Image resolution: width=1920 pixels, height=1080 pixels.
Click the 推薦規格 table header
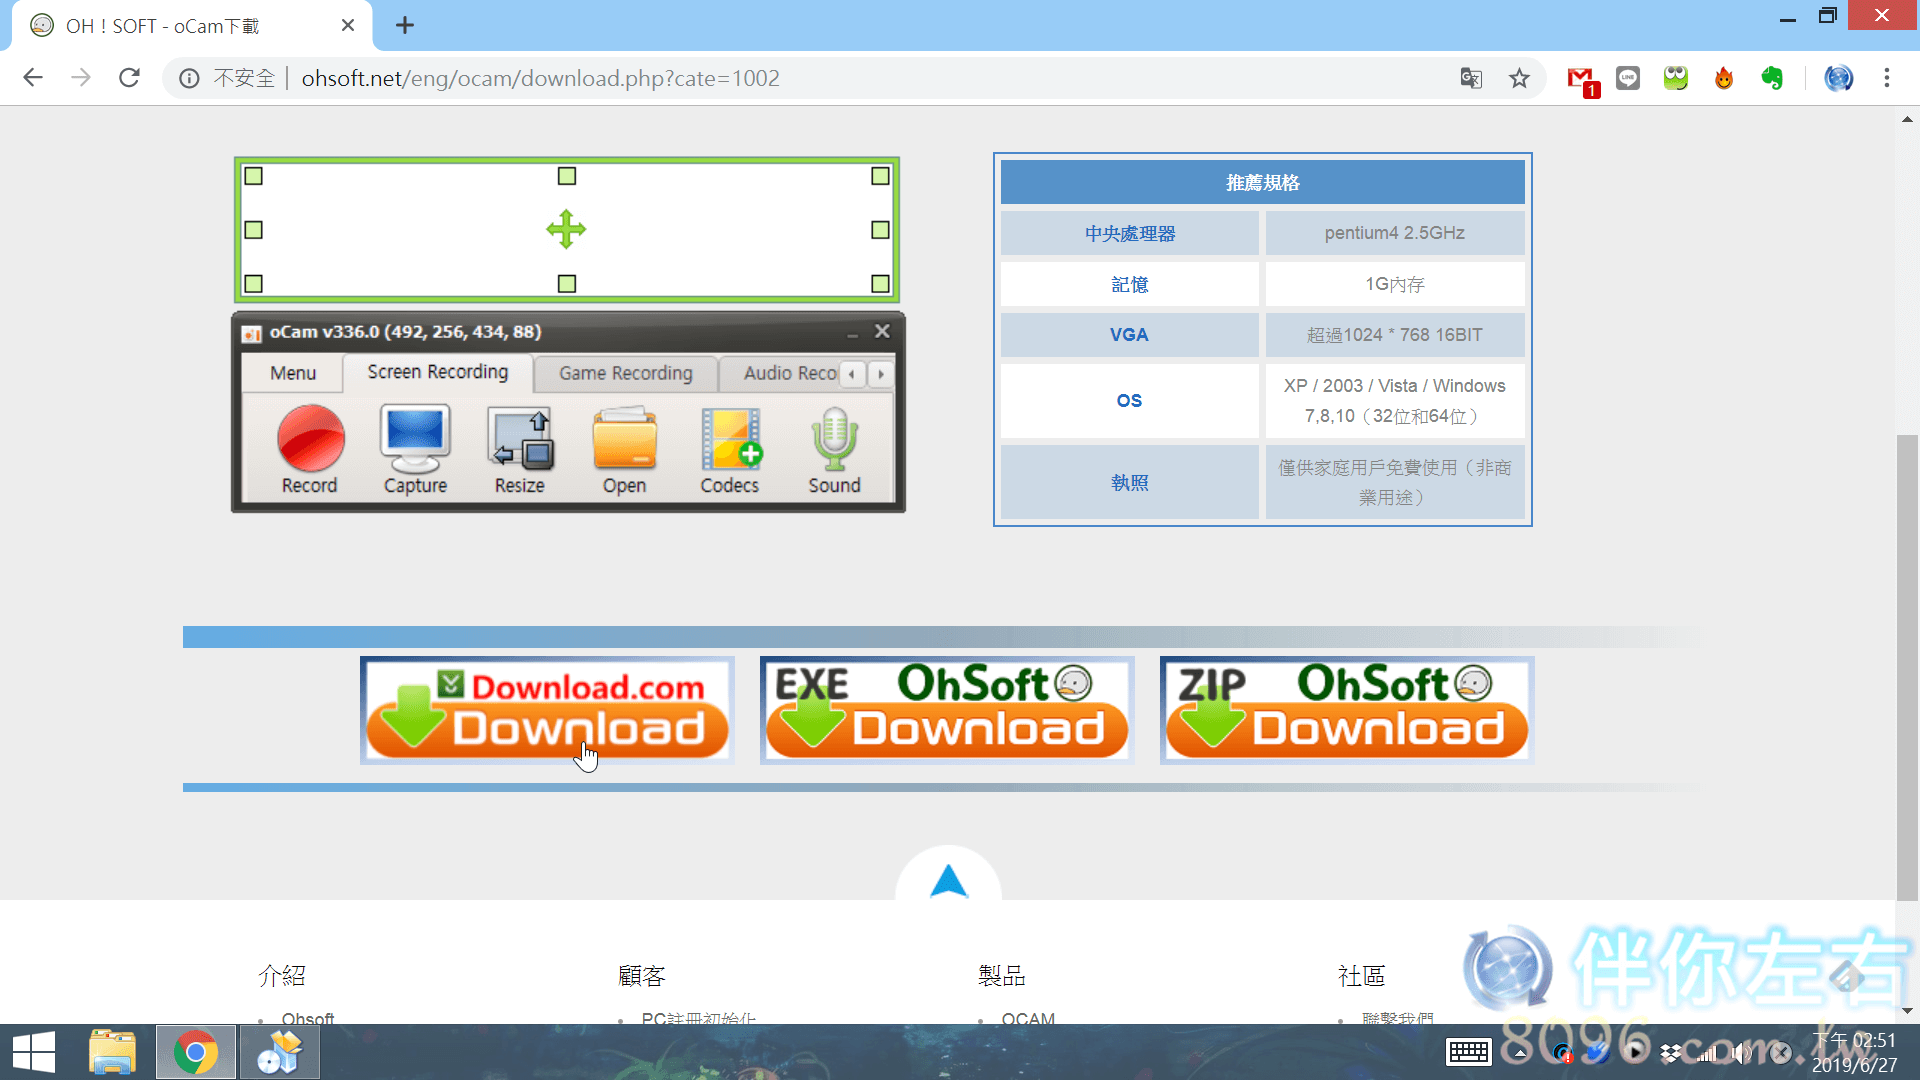[1263, 182]
